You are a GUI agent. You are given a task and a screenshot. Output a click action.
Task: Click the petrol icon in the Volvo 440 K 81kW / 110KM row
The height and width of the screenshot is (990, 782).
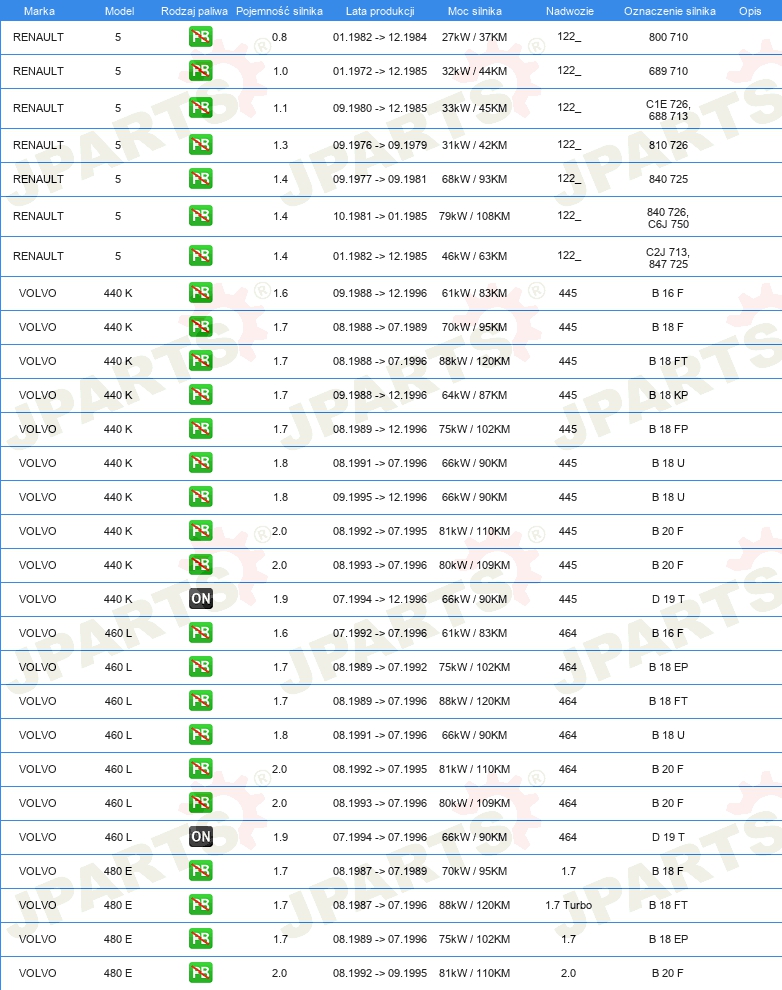(201, 531)
